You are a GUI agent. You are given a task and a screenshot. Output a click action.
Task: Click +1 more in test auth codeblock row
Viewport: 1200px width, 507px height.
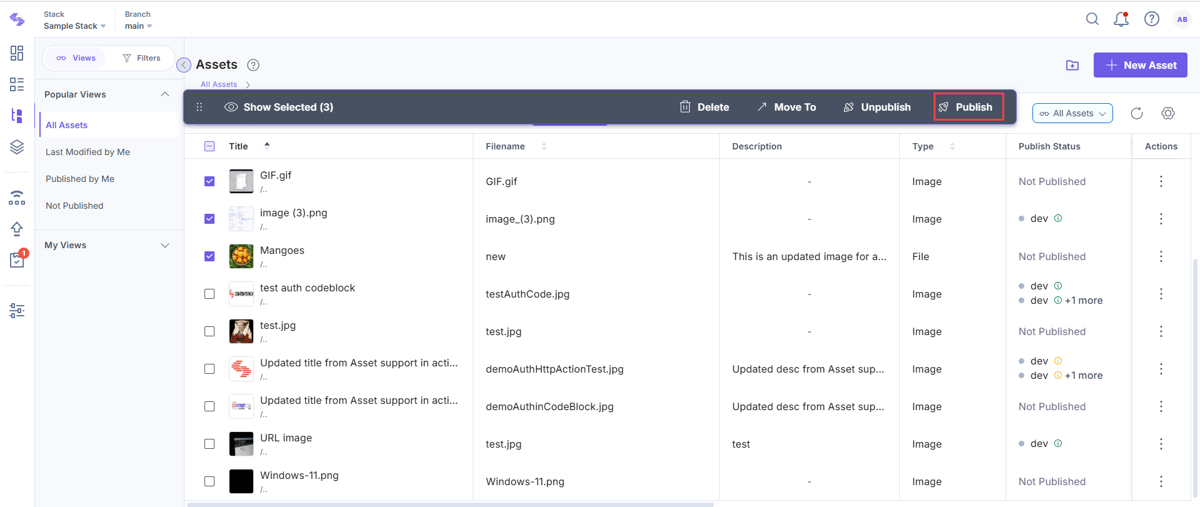(1085, 300)
